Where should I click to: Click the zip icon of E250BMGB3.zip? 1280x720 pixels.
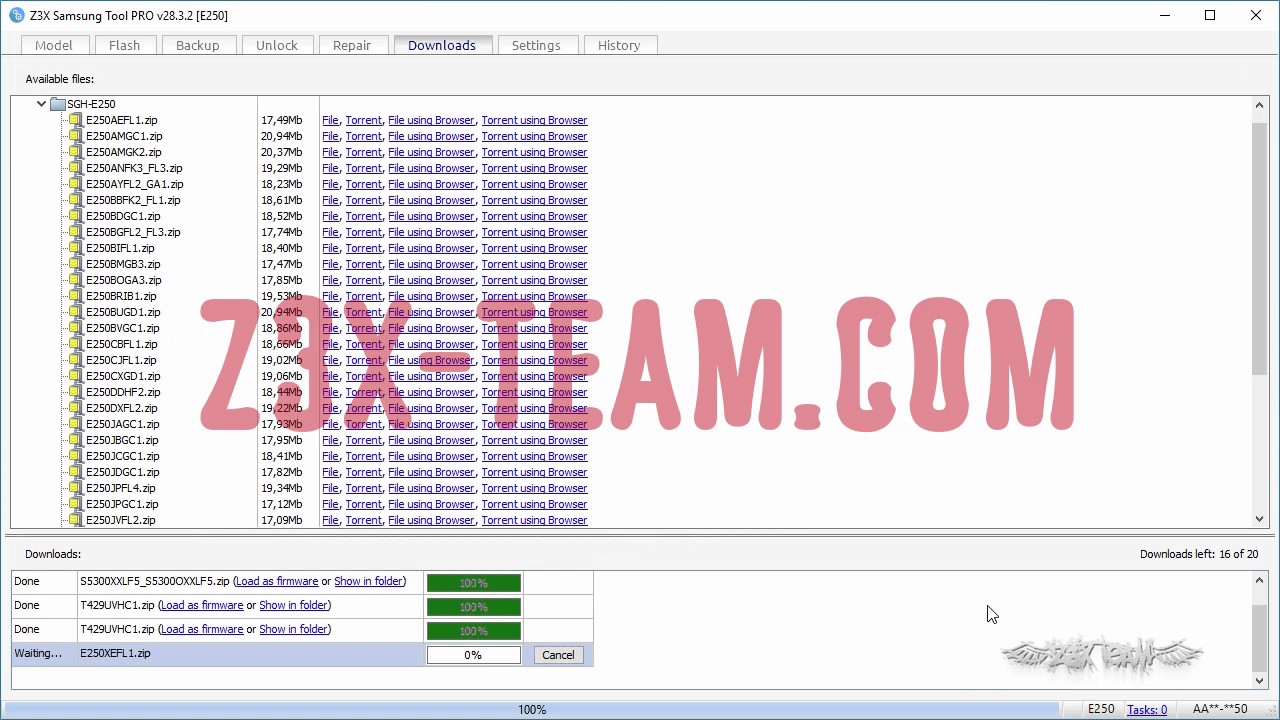(75, 264)
